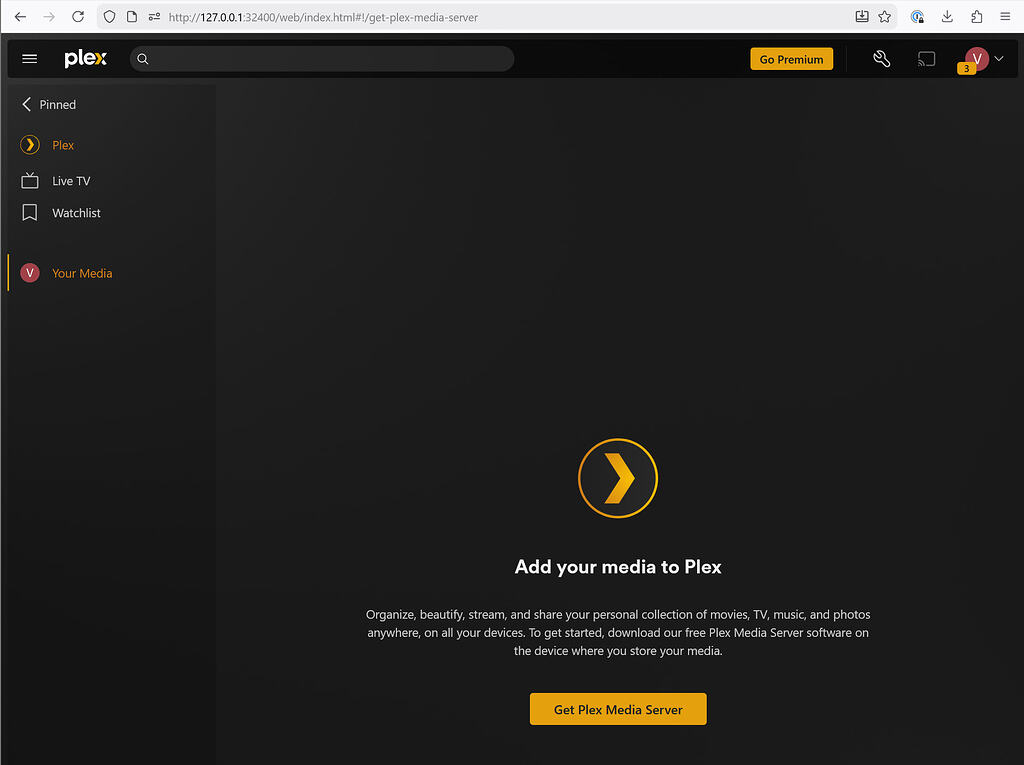
Task: Click the notifications badge showing 3
Action: (966, 68)
